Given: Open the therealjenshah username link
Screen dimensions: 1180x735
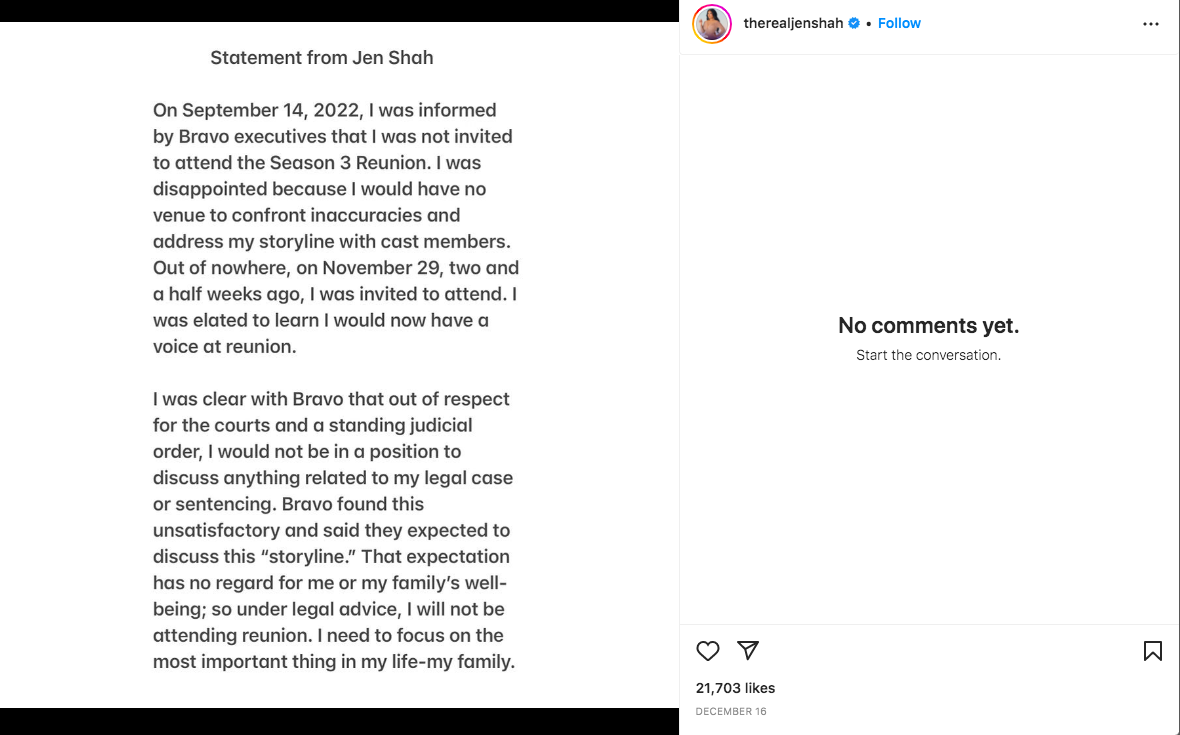Looking at the screenshot, I should point(793,23).
